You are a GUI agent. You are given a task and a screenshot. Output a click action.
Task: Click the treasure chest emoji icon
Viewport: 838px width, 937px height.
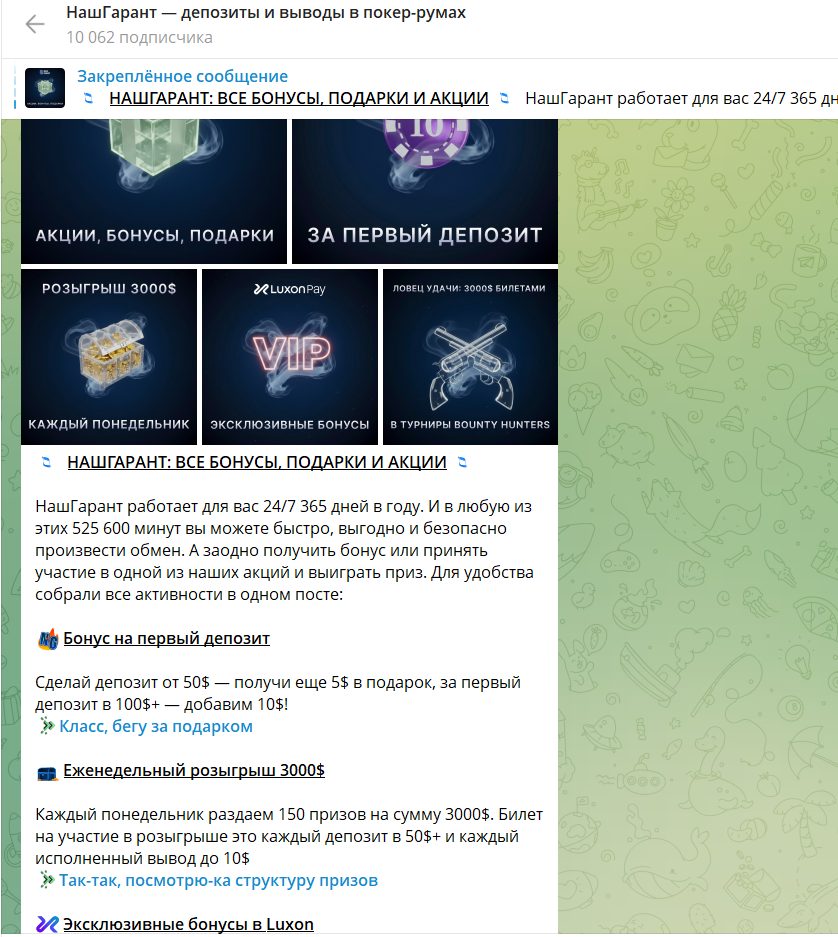pos(47,773)
